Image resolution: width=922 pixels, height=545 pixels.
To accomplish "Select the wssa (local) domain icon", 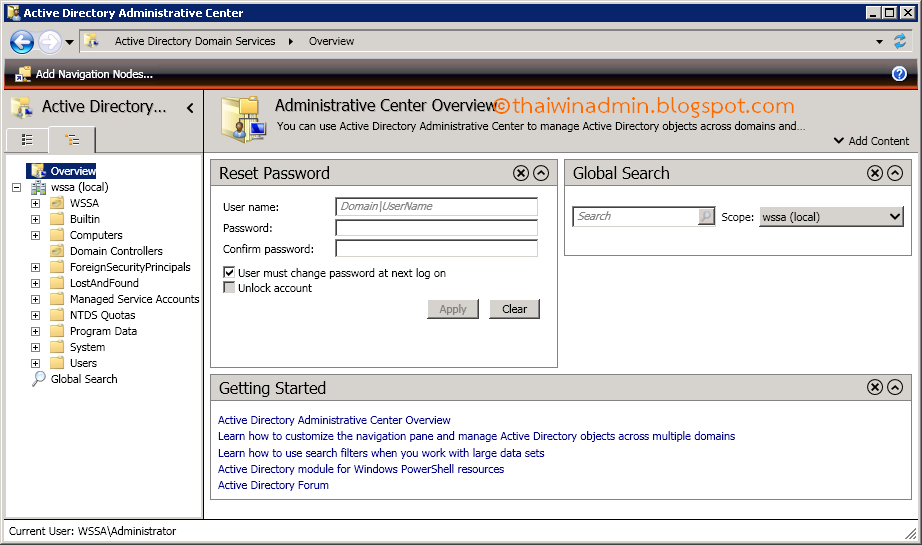I will pos(39,188).
